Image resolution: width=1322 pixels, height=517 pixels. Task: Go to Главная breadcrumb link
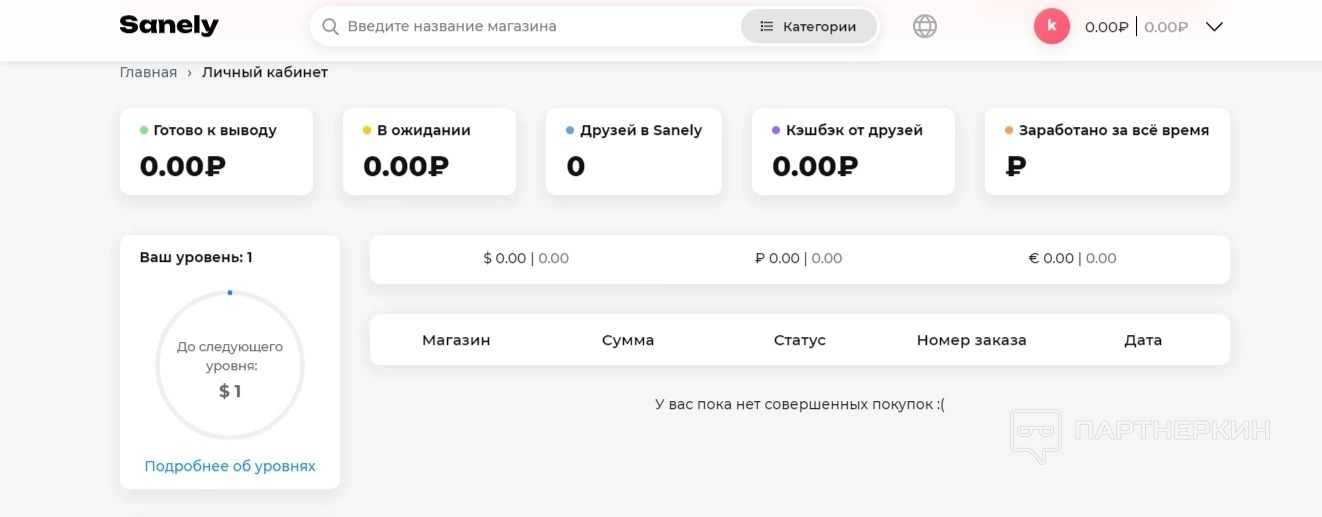148,72
